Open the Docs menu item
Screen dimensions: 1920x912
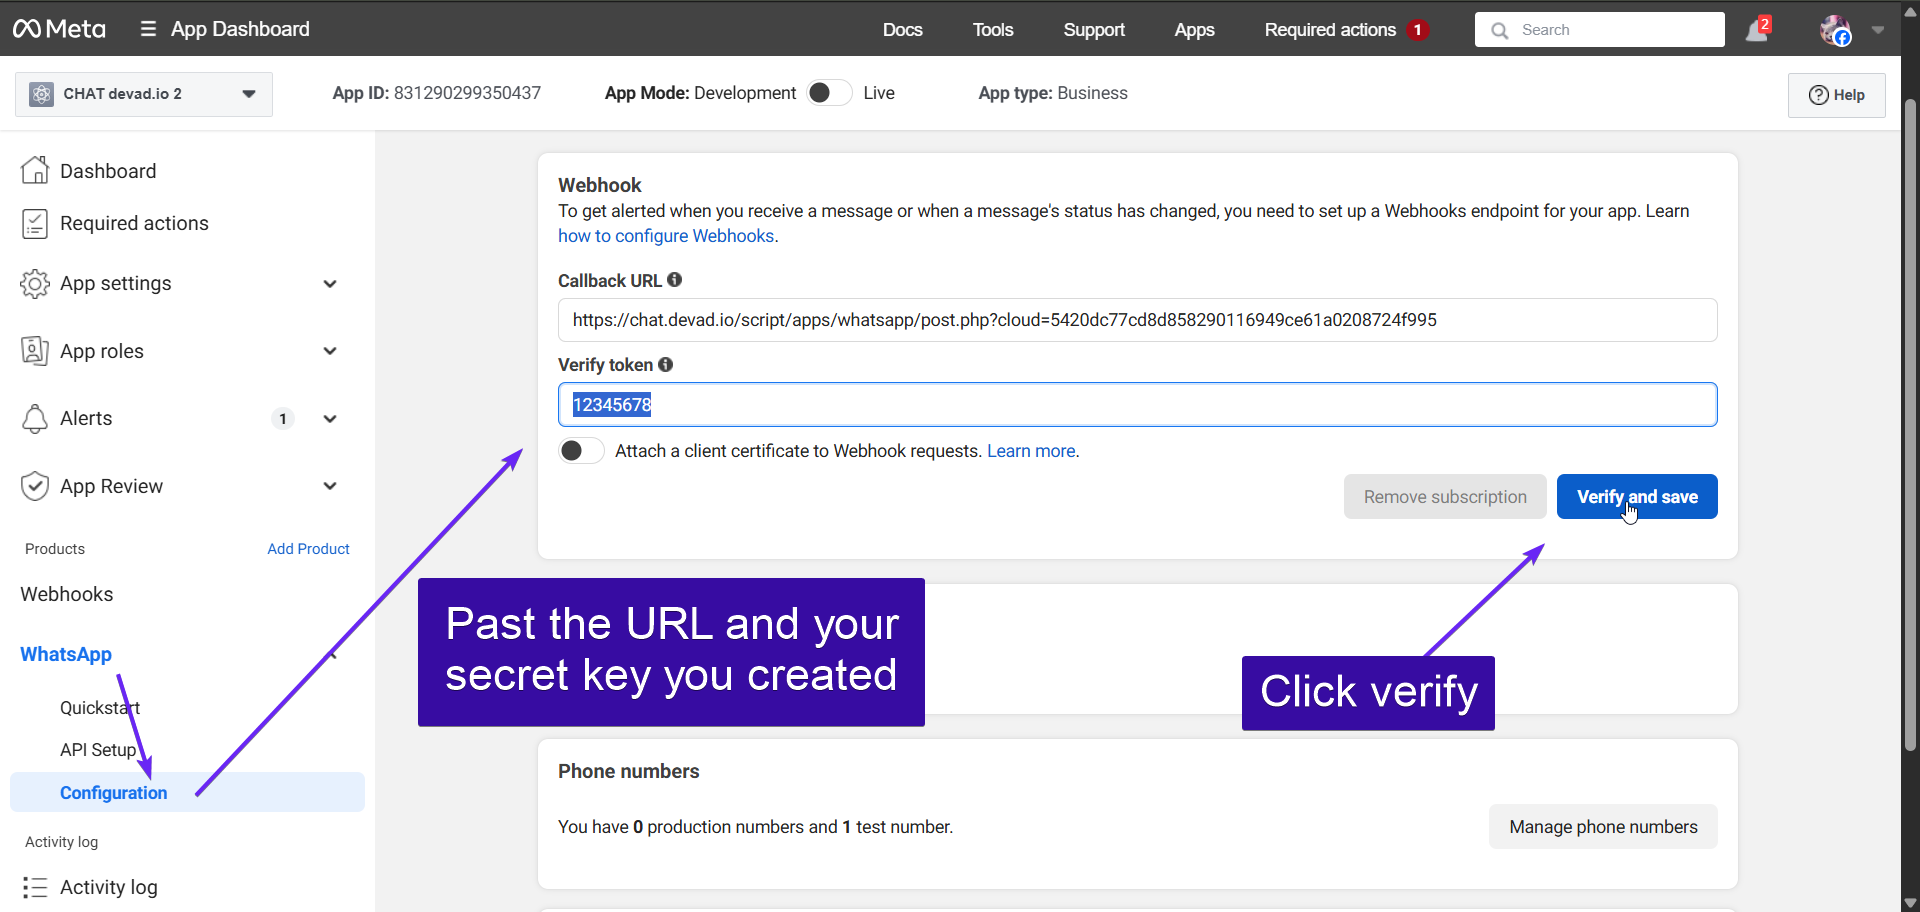click(x=902, y=30)
